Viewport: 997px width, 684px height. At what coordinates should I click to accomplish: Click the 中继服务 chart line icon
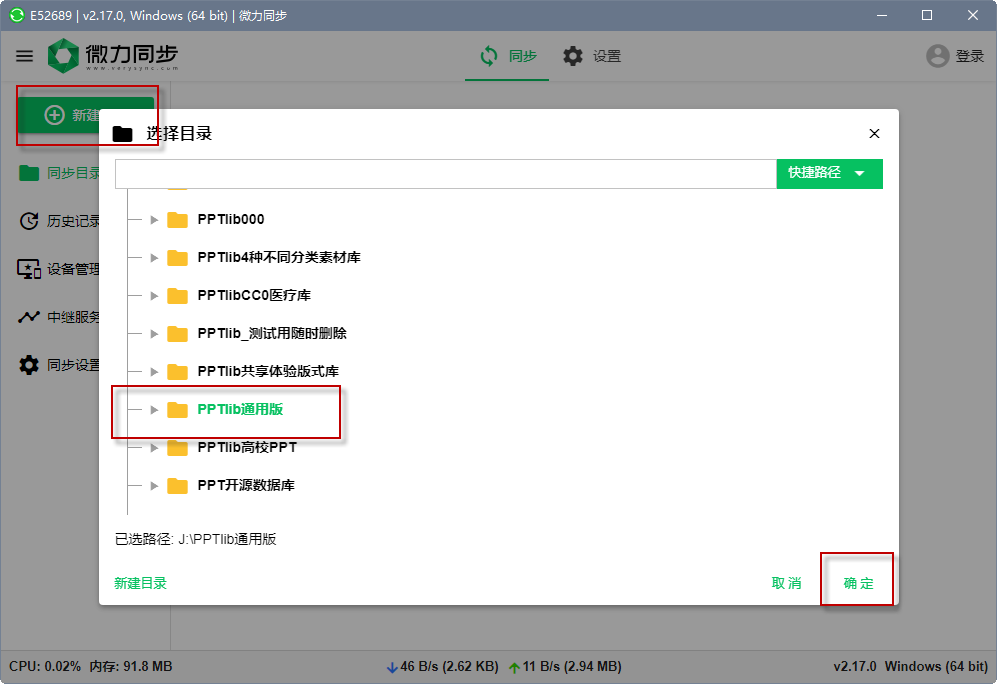tap(29, 317)
